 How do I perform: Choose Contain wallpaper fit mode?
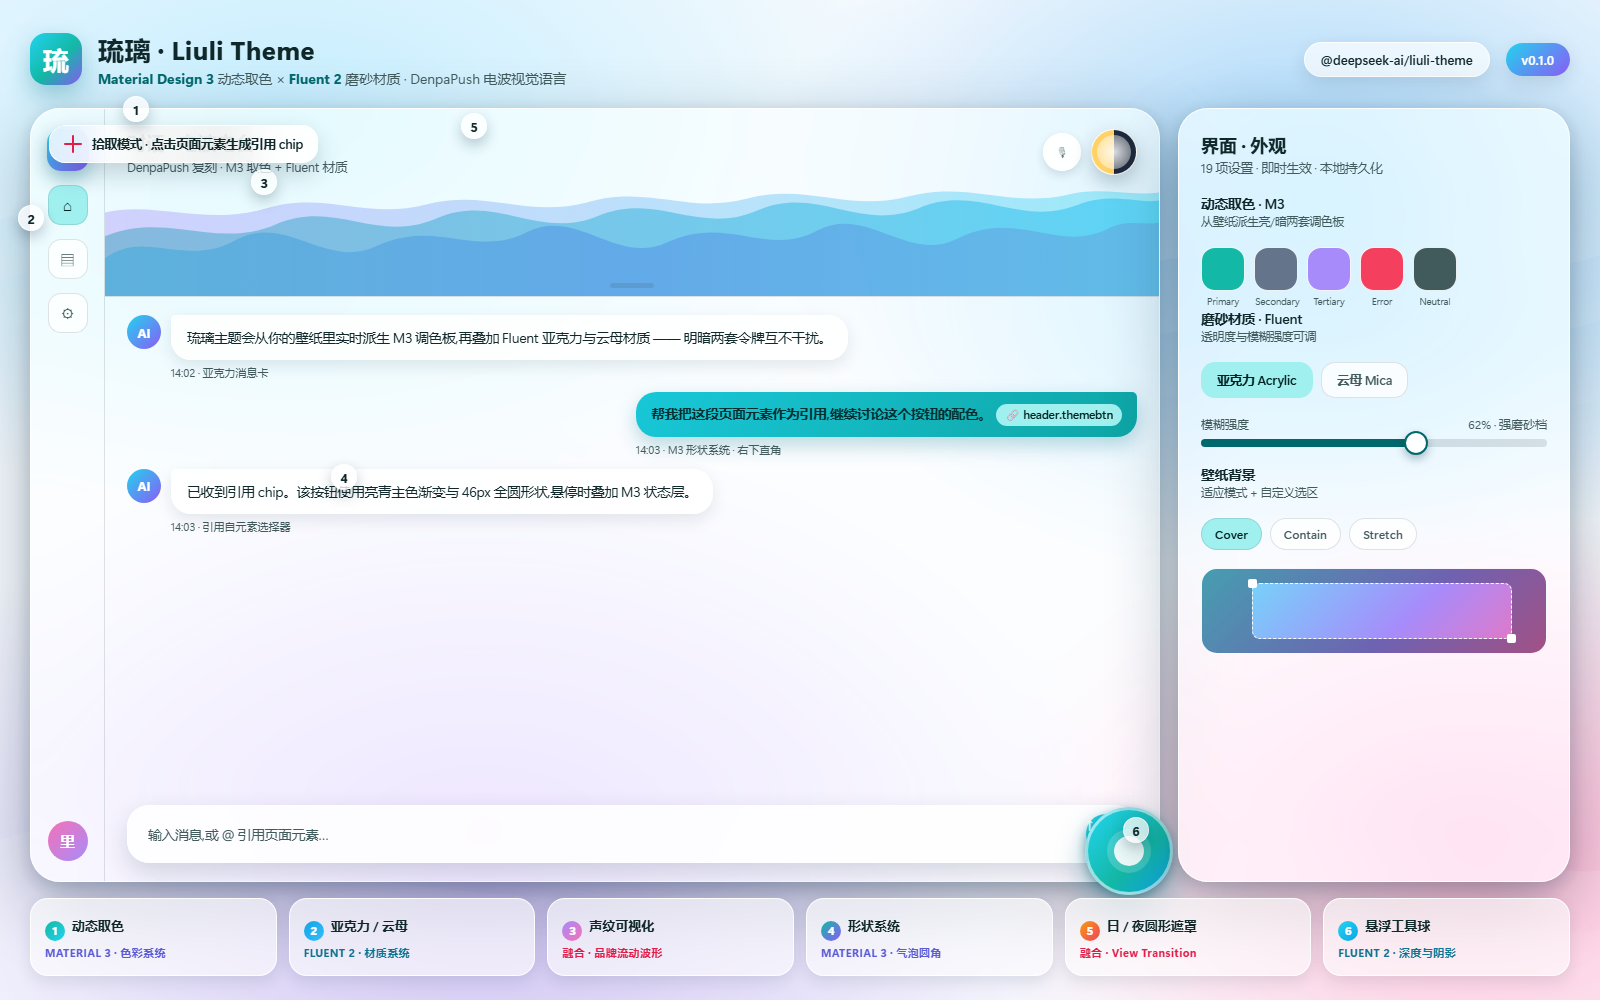click(1305, 534)
